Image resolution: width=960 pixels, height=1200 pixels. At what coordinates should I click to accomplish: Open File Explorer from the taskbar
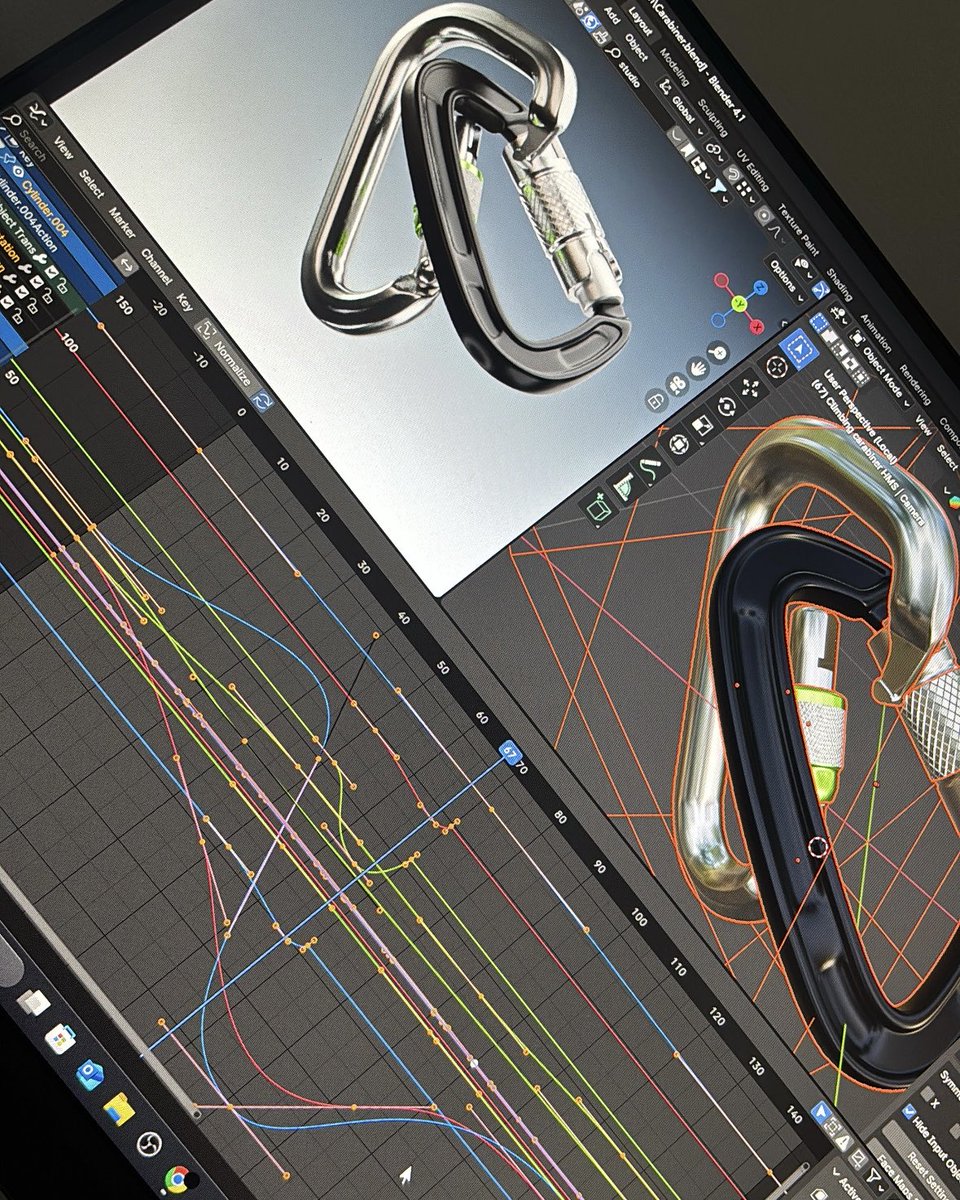click(x=119, y=1109)
